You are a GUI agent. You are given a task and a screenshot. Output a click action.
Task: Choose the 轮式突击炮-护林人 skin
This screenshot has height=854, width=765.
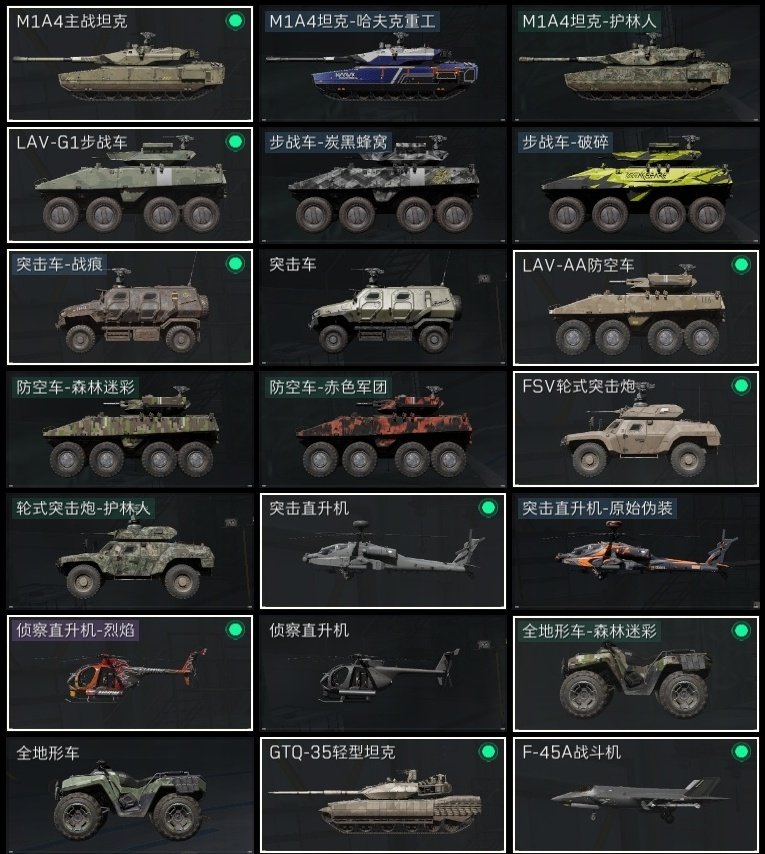click(x=130, y=551)
